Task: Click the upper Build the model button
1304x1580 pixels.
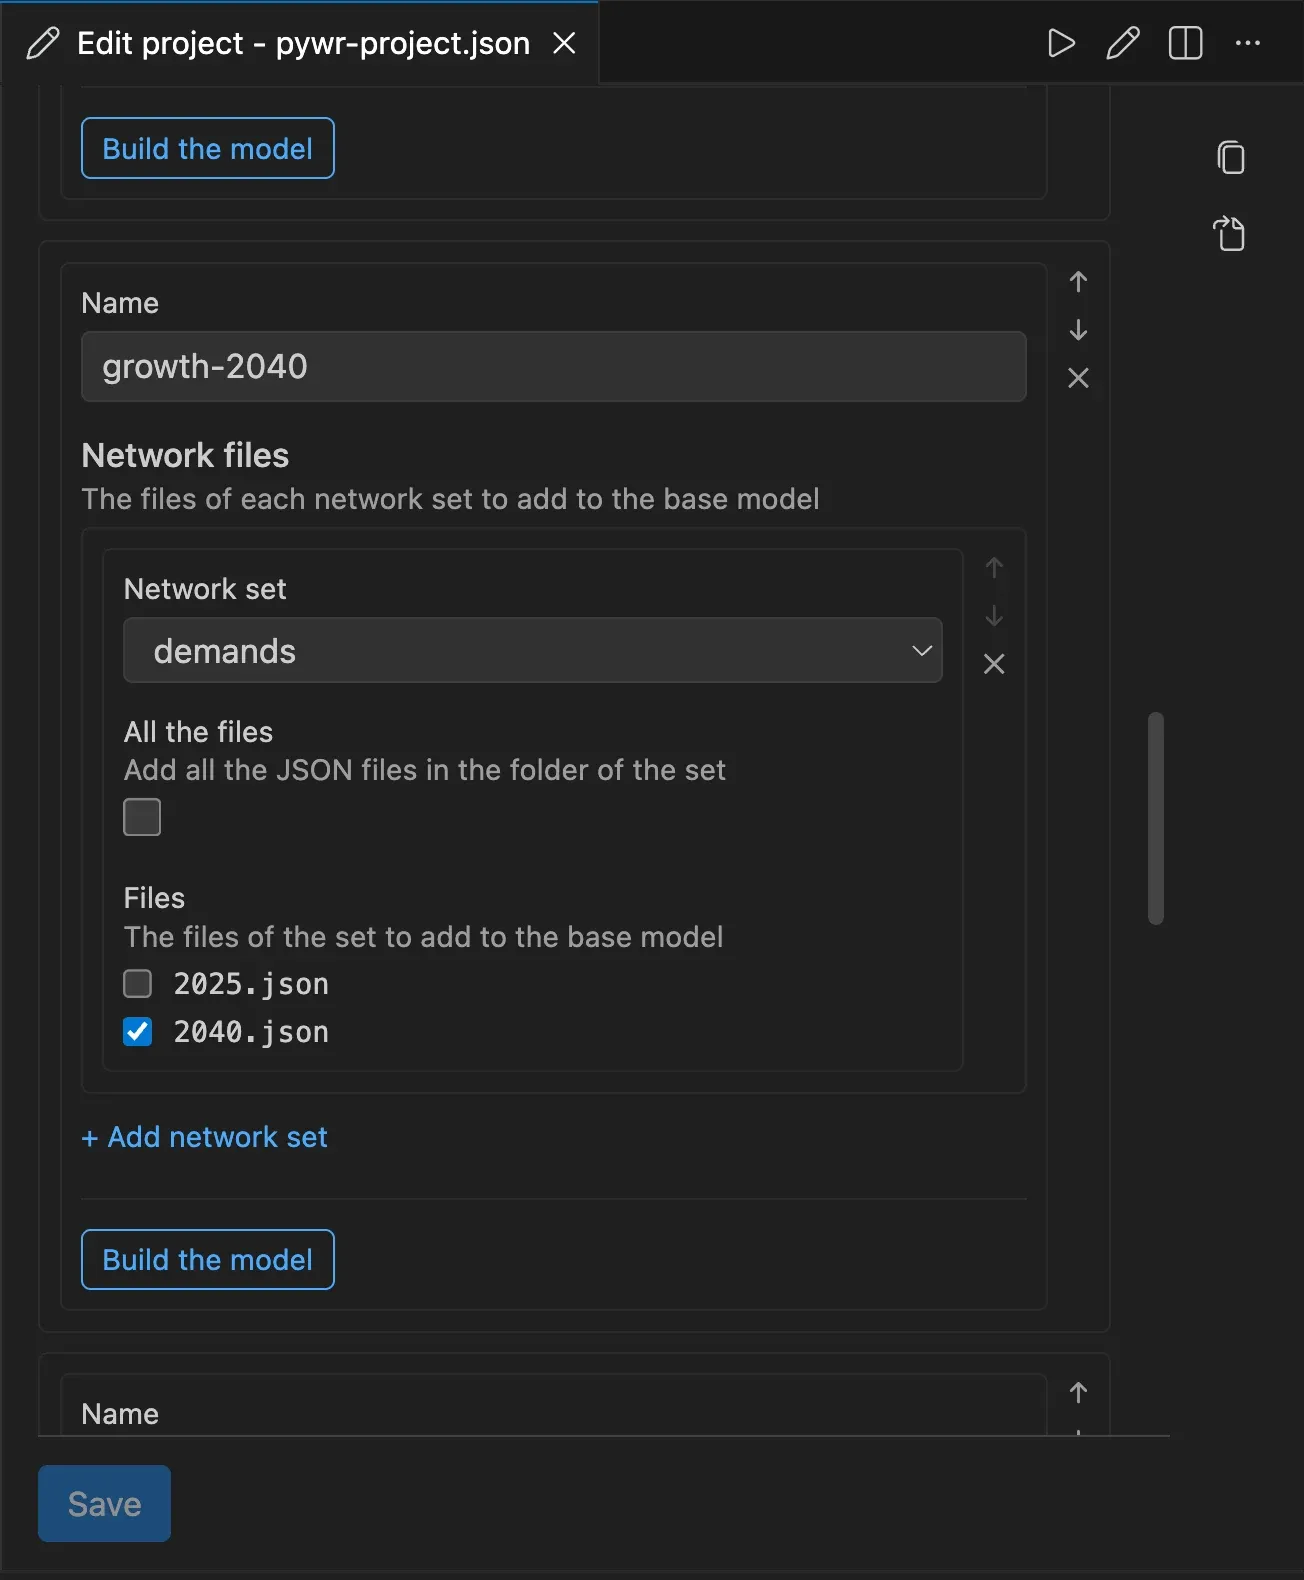Action: coord(208,148)
